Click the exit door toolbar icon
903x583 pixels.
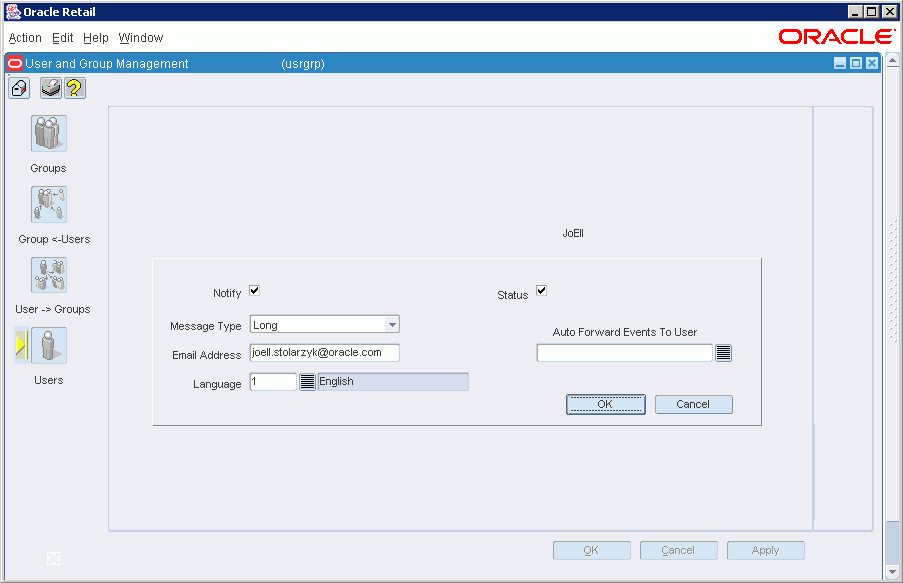coord(19,88)
